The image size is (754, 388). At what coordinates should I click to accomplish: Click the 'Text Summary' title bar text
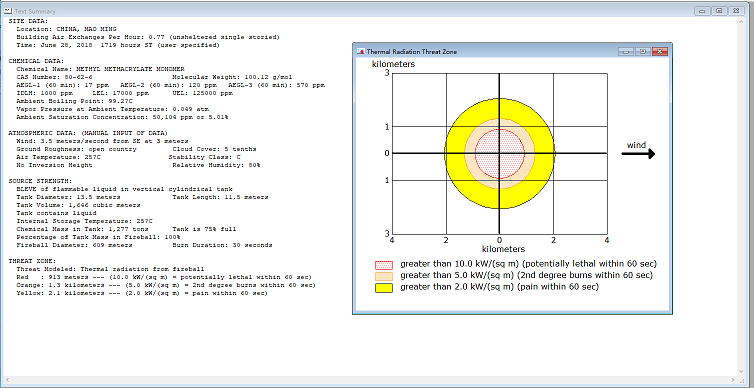pos(35,11)
